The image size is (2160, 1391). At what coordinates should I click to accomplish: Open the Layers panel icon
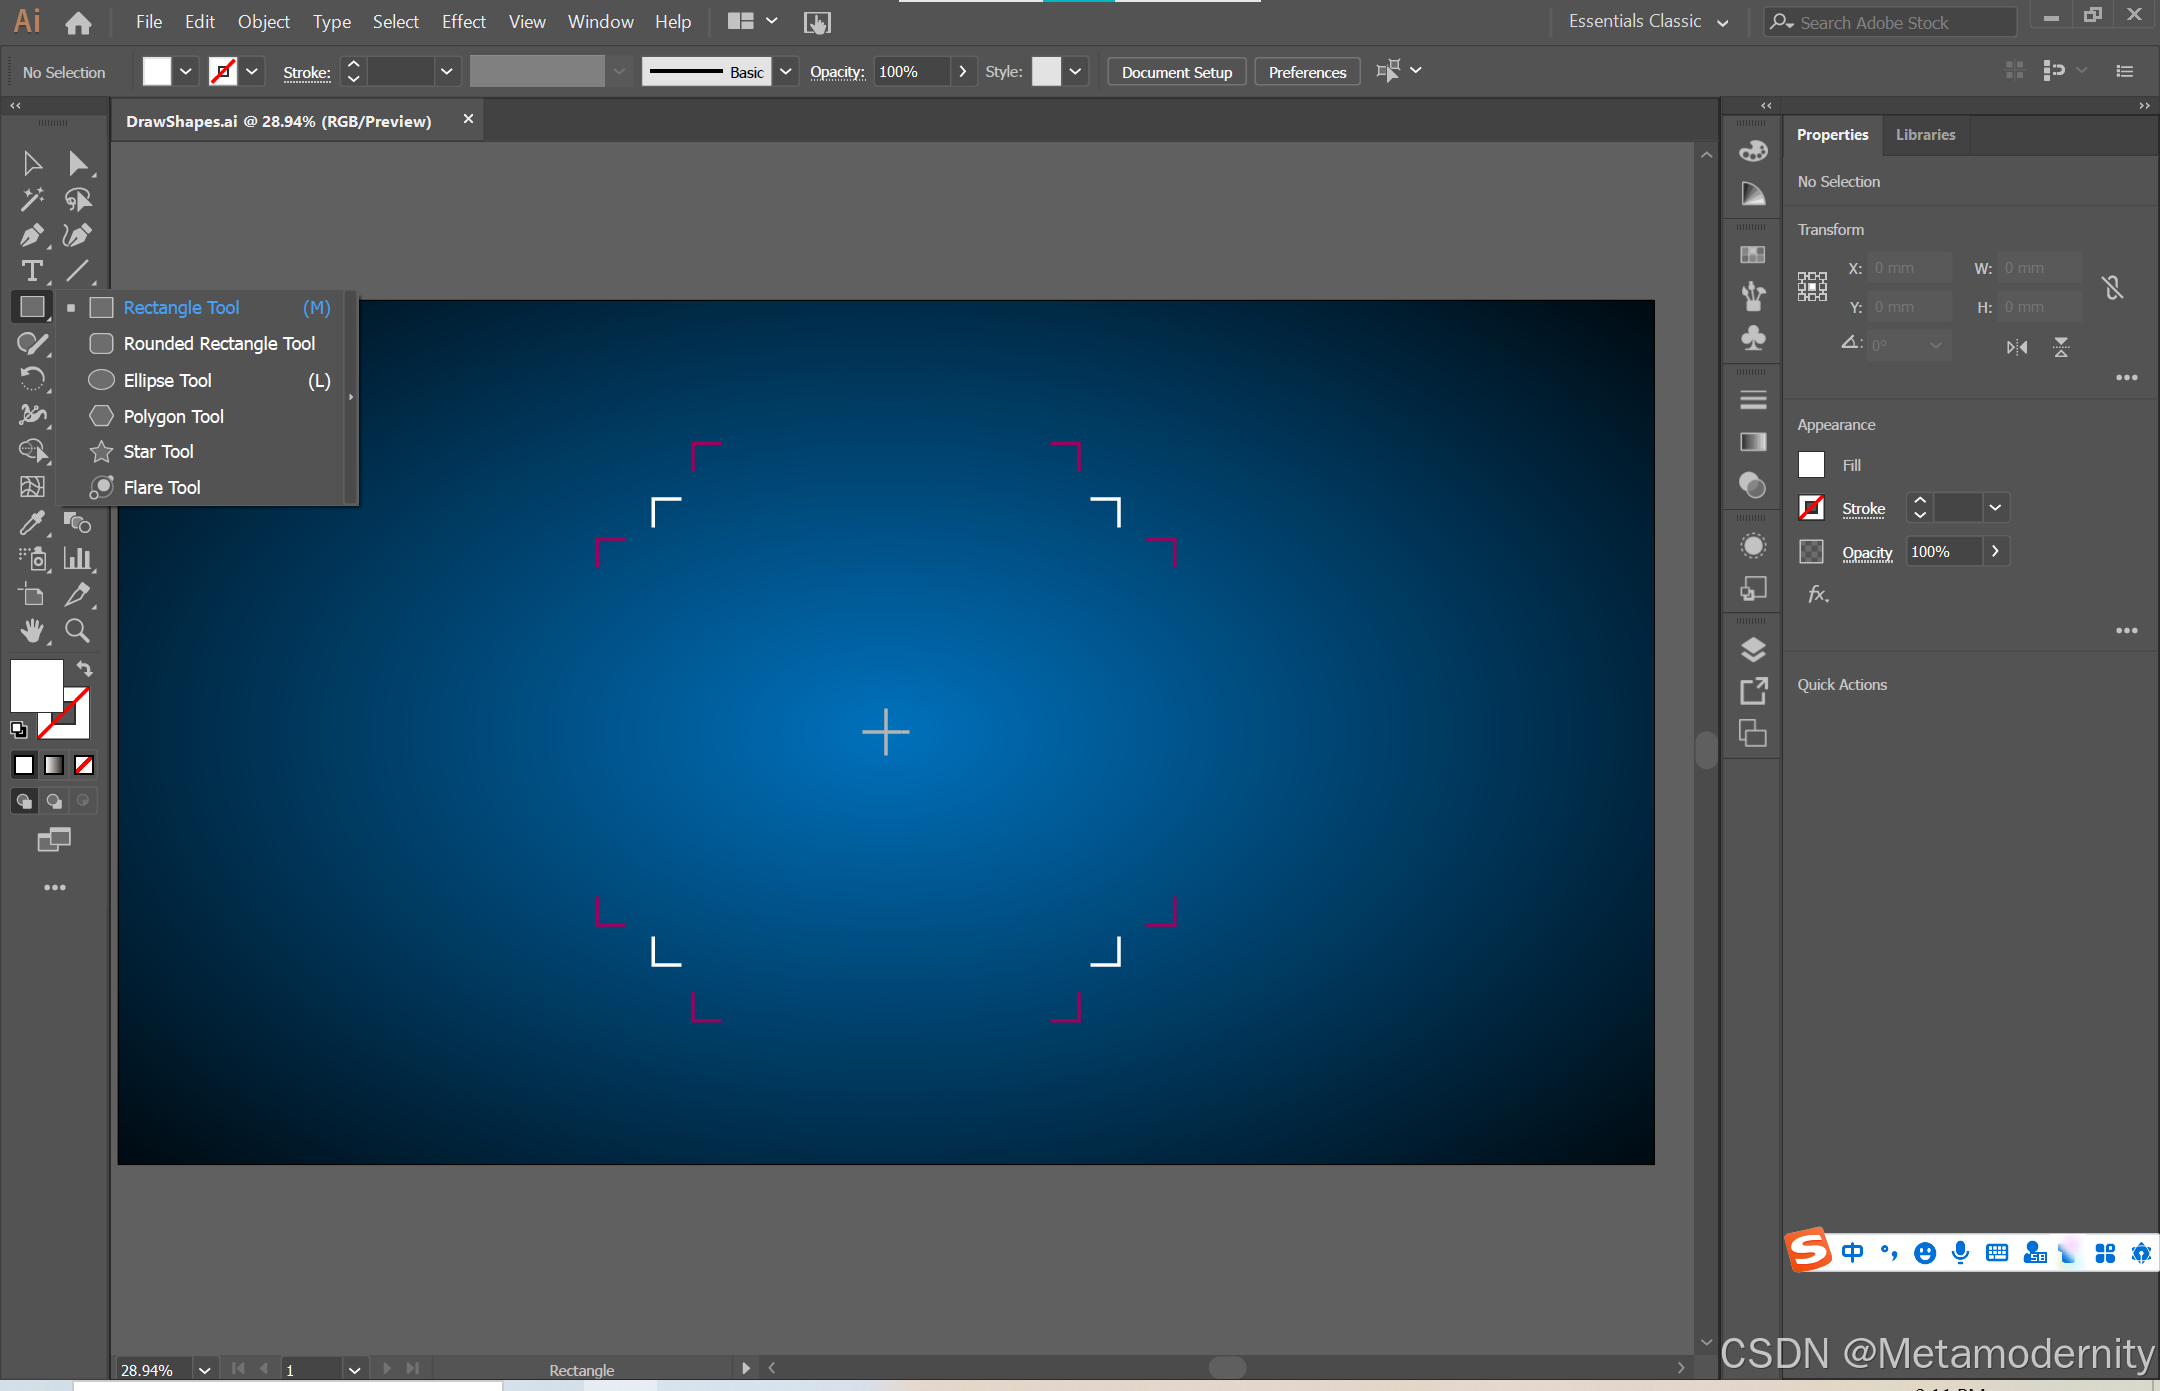coord(1753,649)
